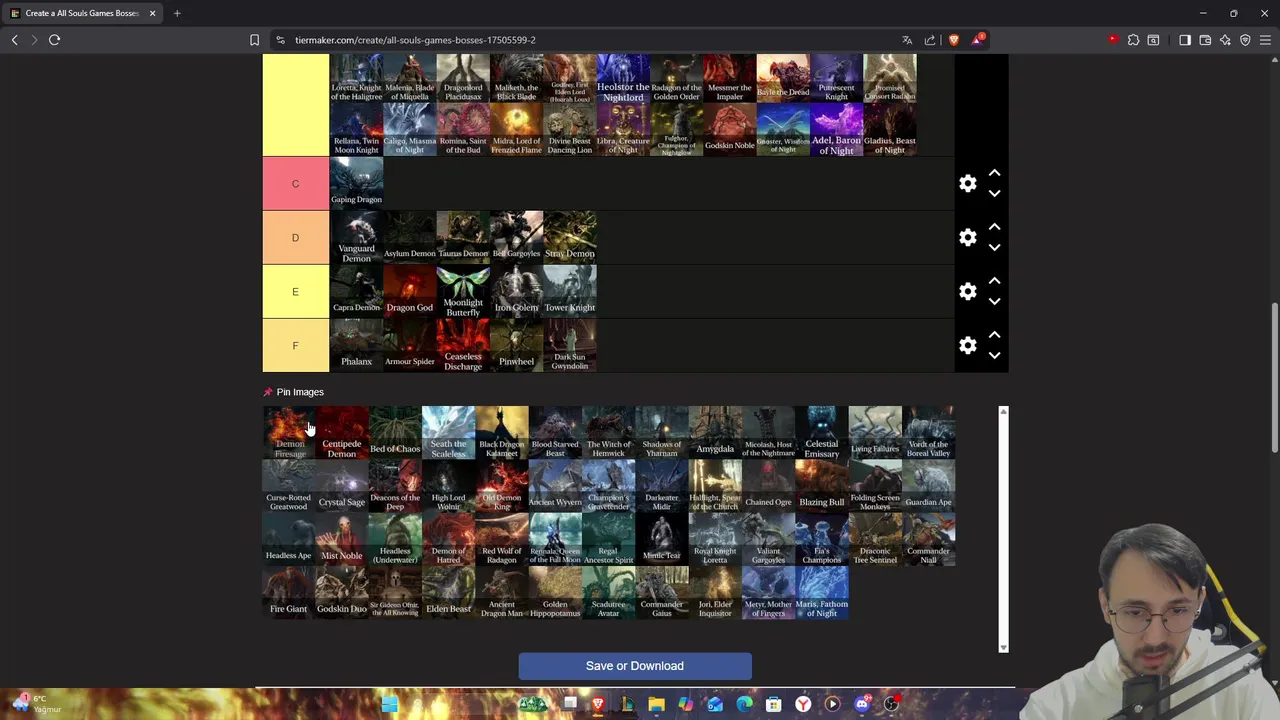This screenshot has width=1280, height=720.
Task: Select the Darkeater Midir image
Action: 662,486
